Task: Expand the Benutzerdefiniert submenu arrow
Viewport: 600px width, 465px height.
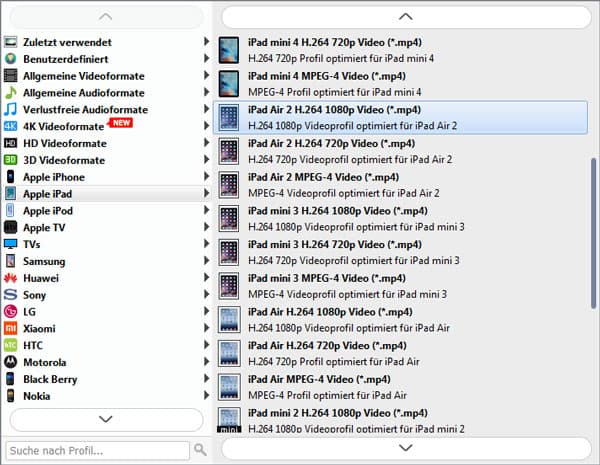Action: coord(206,59)
